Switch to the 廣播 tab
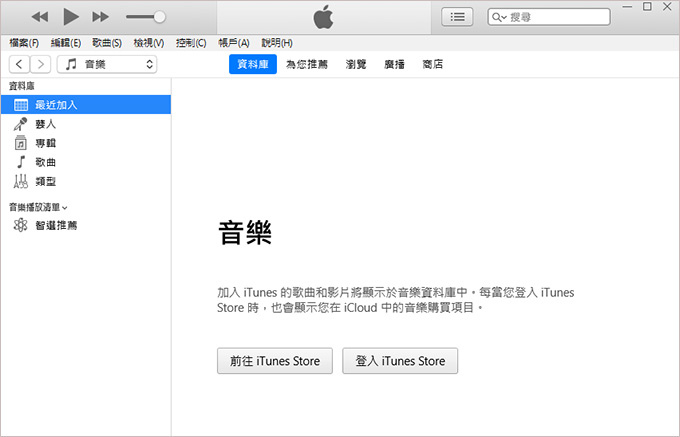 (x=394, y=64)
